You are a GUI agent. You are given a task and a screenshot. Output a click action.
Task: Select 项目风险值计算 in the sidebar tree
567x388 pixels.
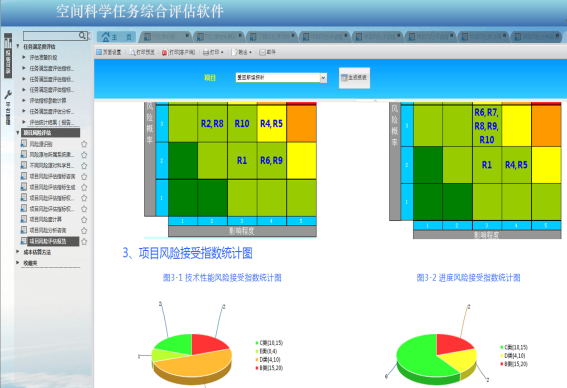pos(46,219)
